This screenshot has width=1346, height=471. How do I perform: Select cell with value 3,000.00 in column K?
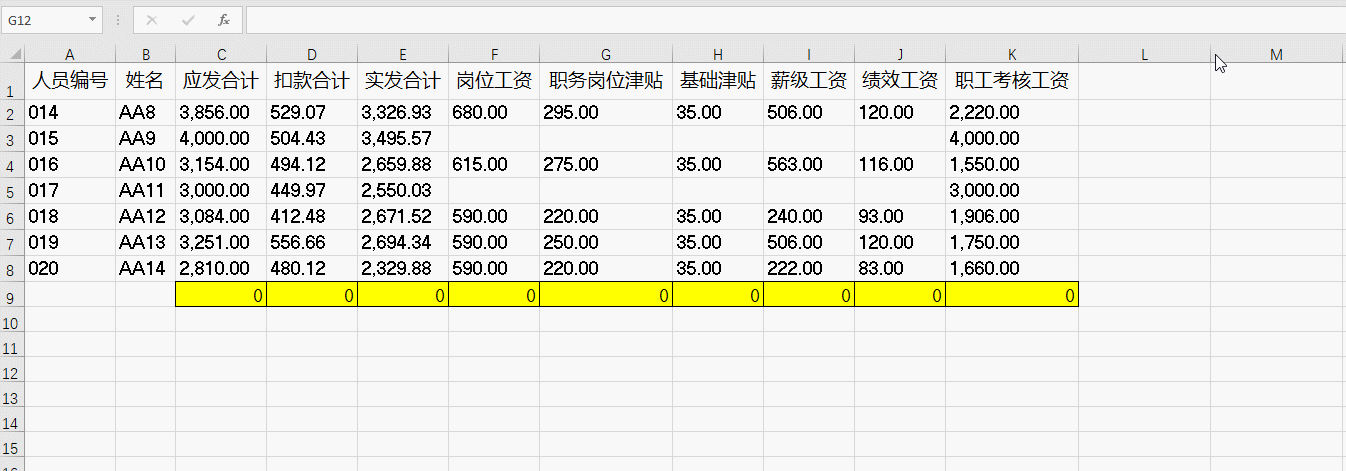tap(1012, 191)
